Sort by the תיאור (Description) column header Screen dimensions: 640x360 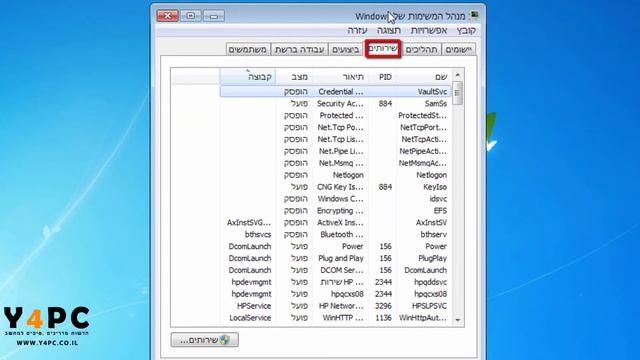tap(341, 77)
